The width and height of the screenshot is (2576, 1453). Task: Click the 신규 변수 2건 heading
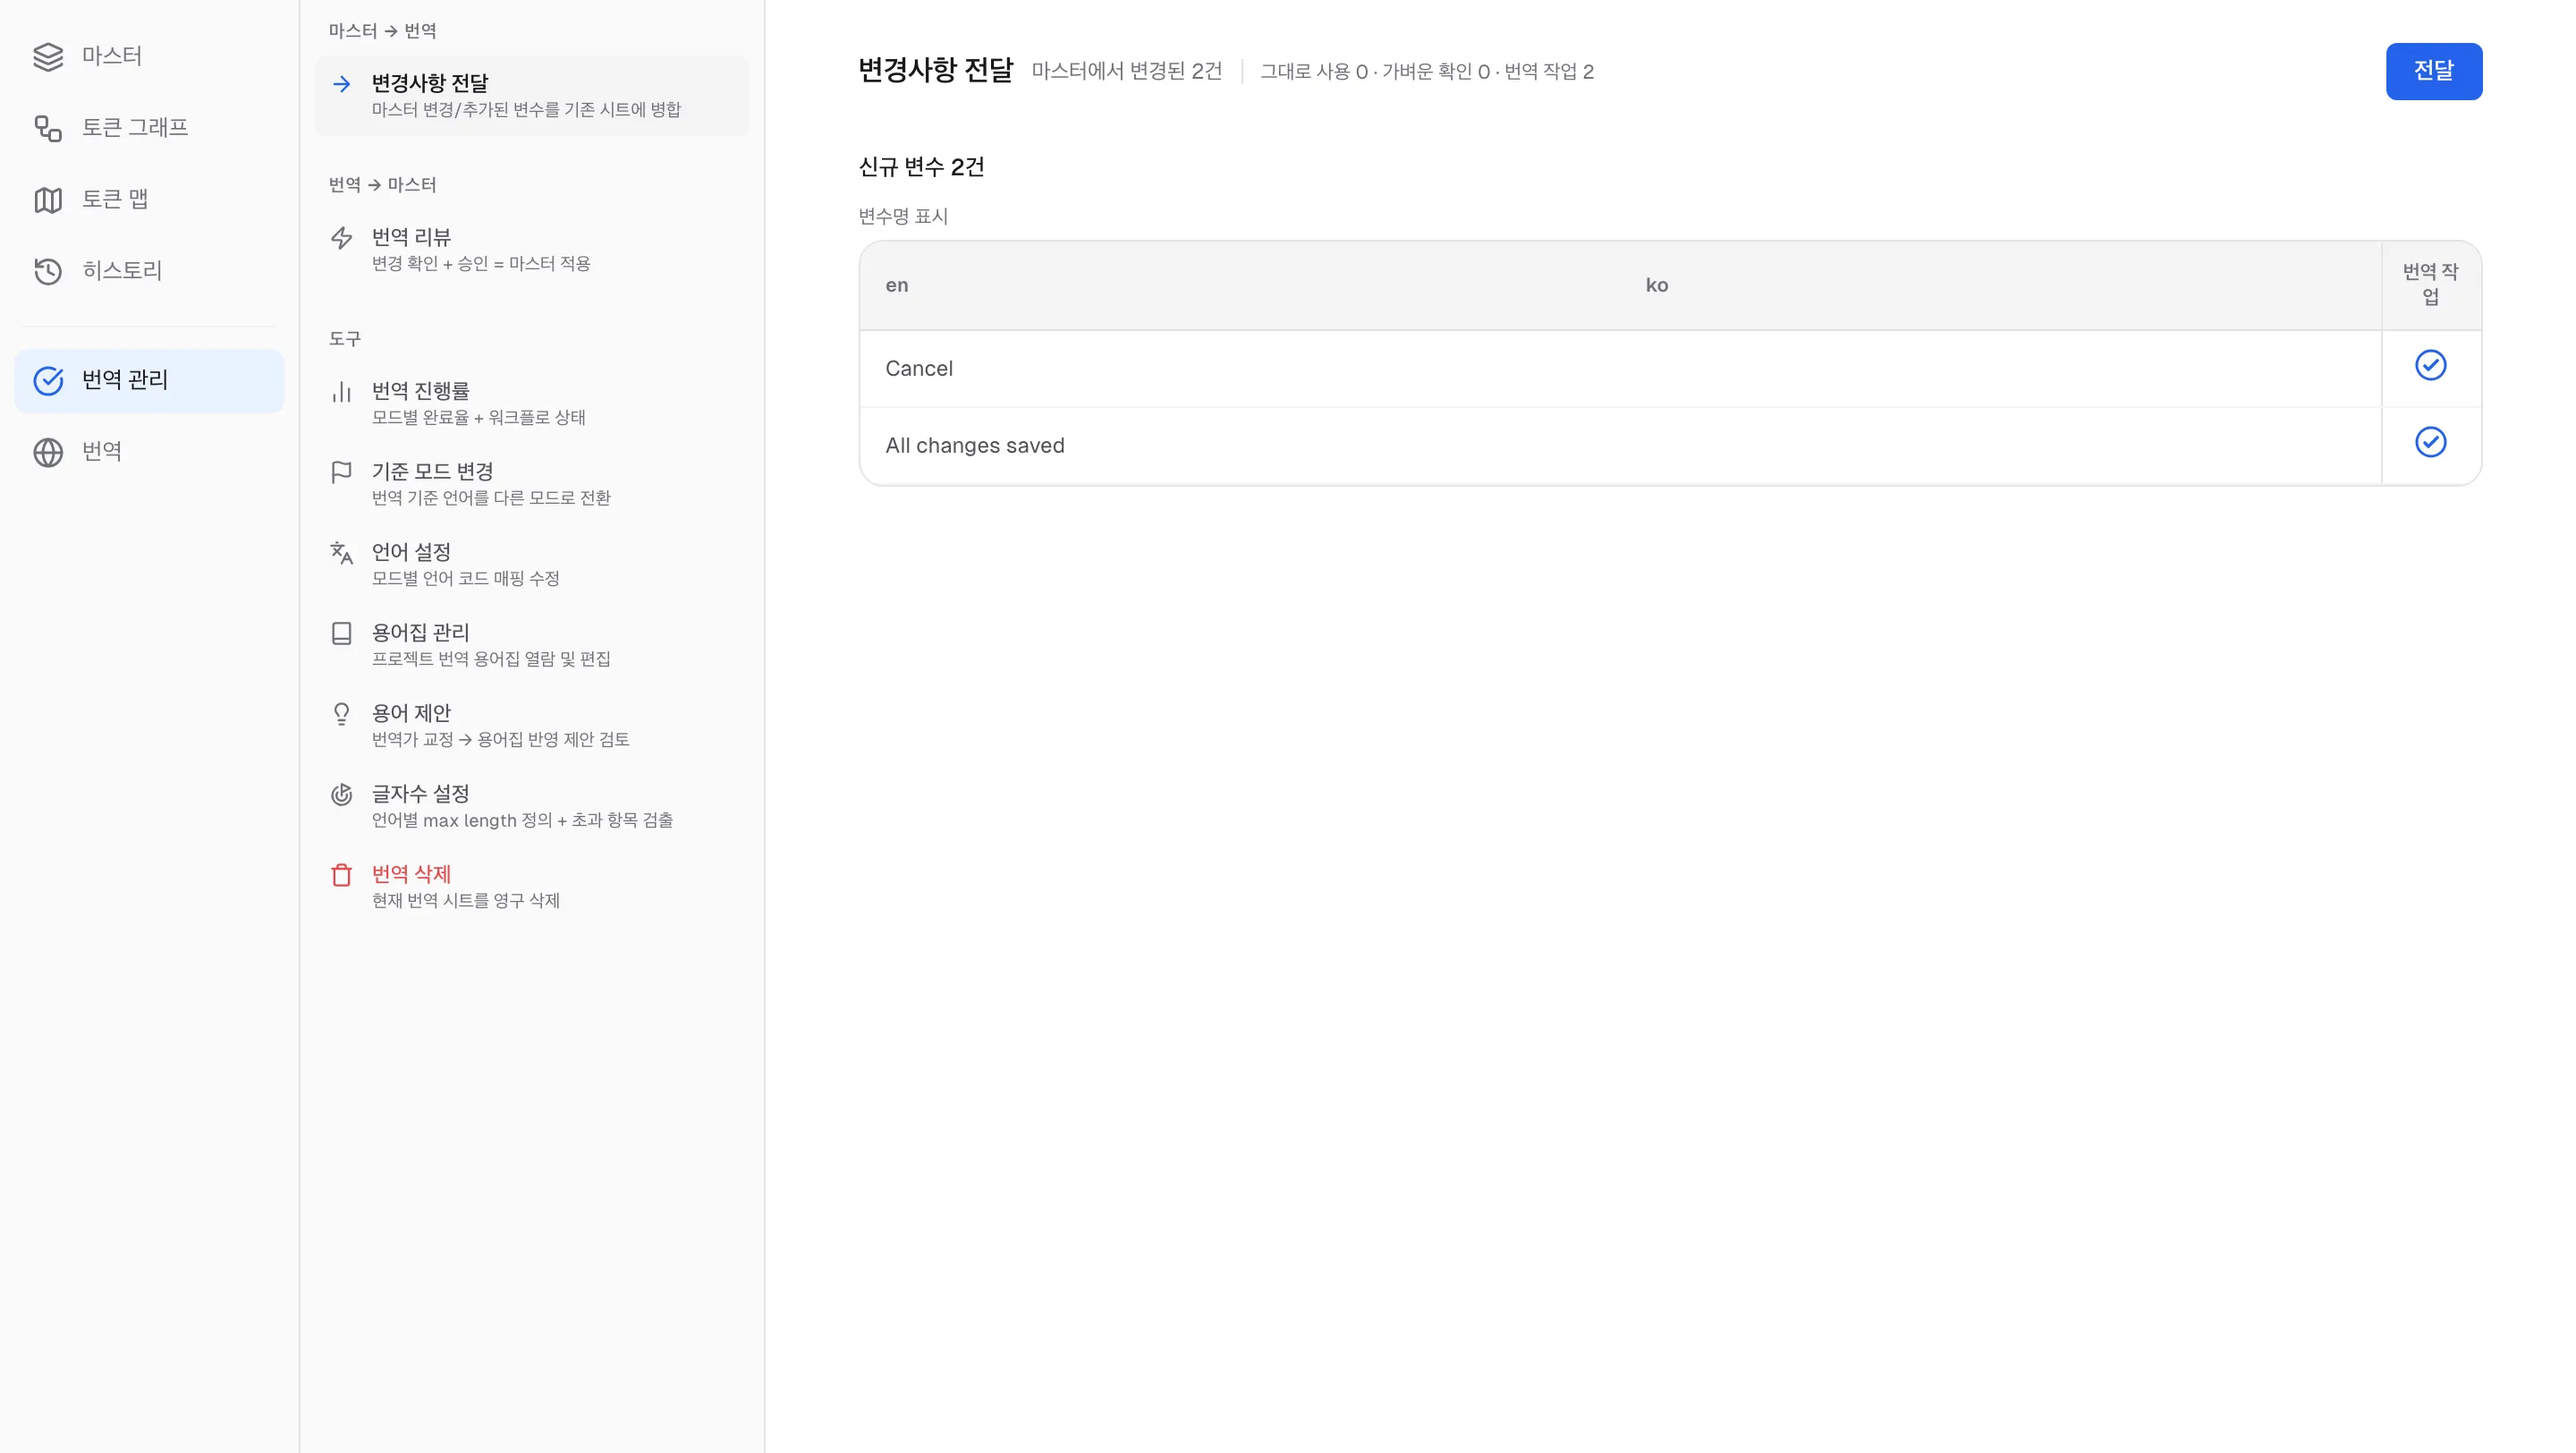(921, 167)
